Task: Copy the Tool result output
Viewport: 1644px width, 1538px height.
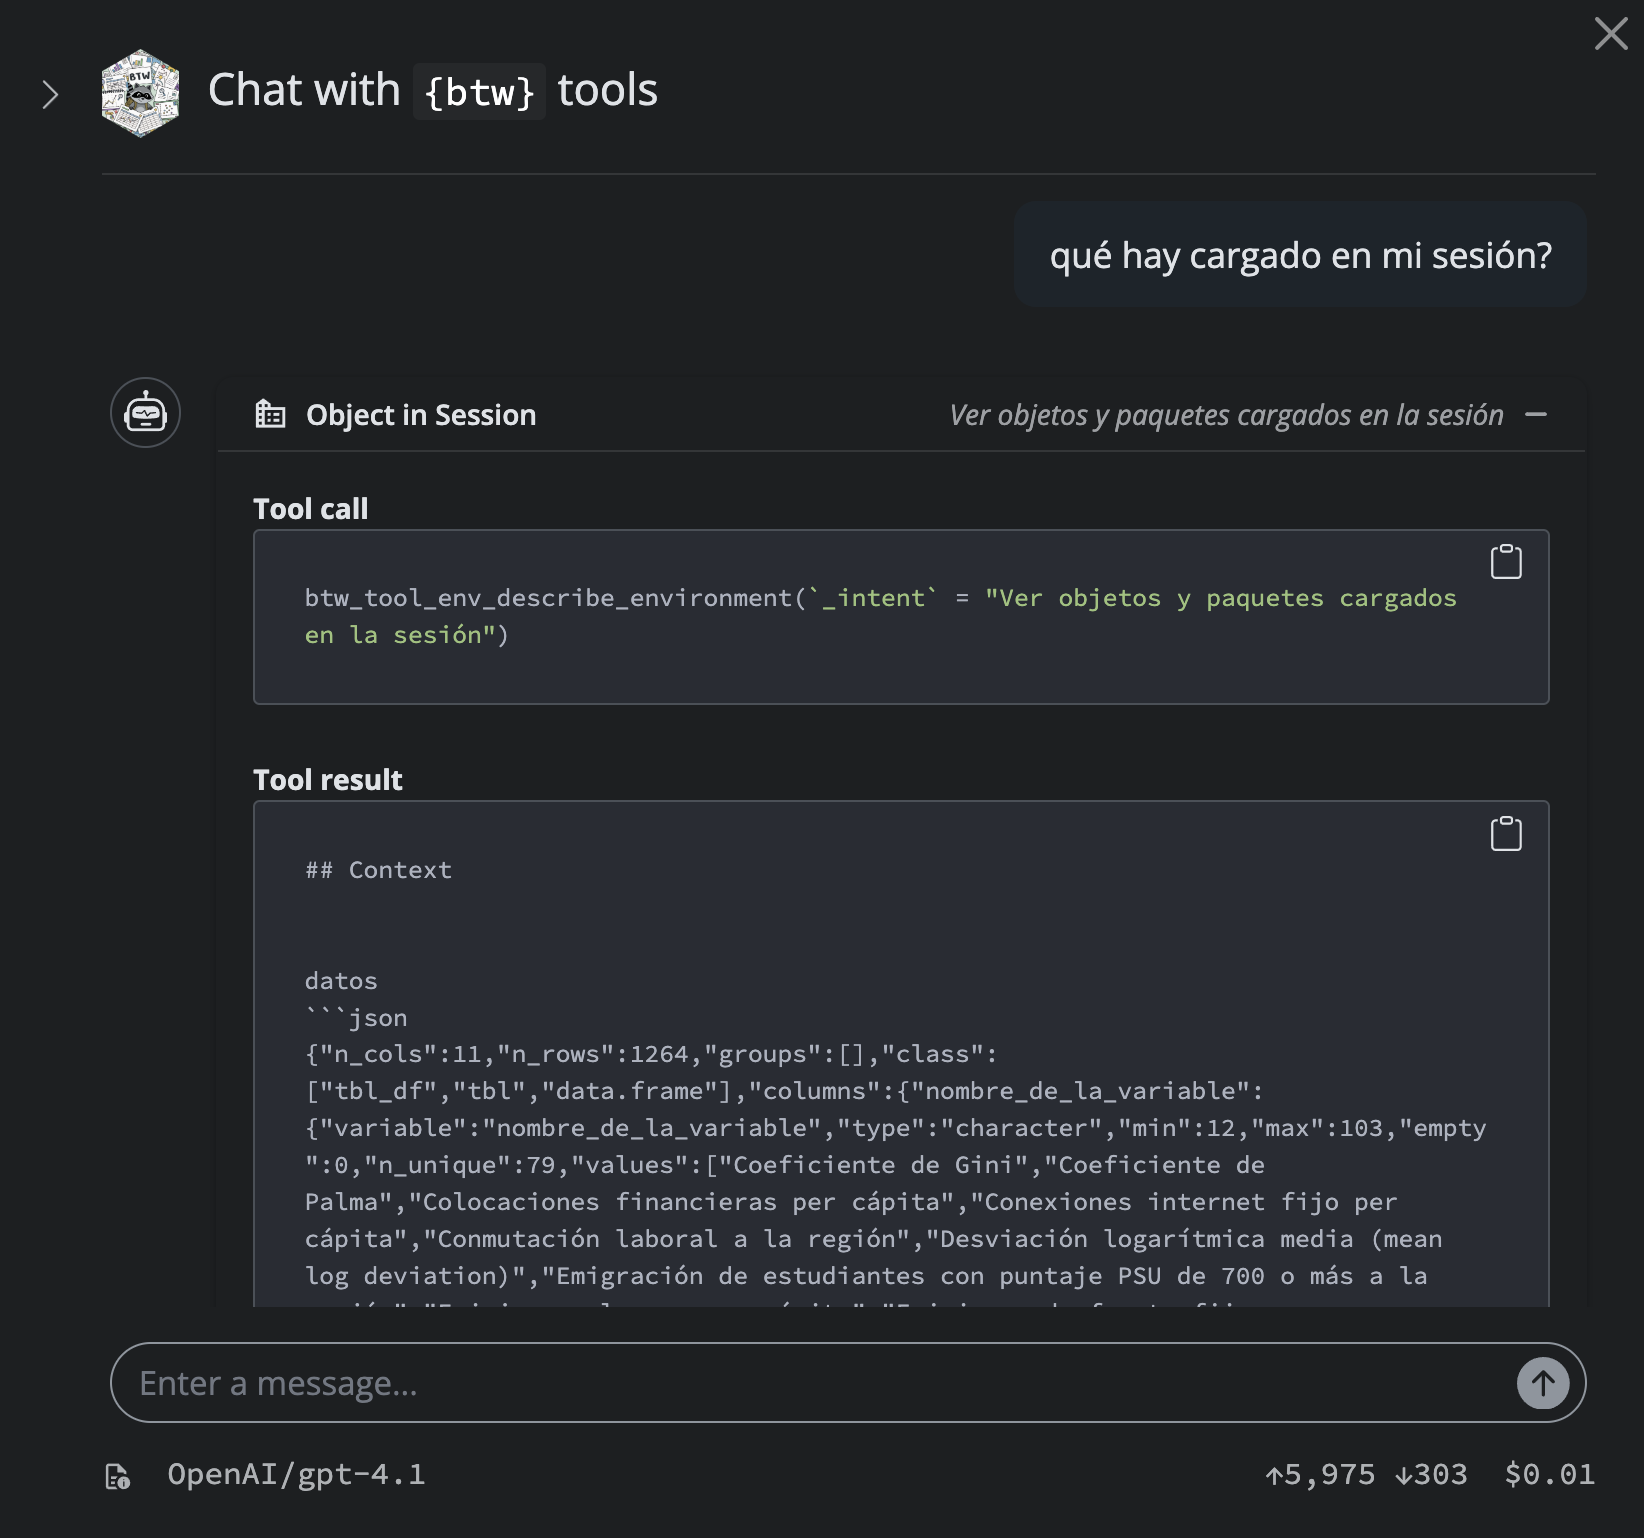Action: [1506, 833]
